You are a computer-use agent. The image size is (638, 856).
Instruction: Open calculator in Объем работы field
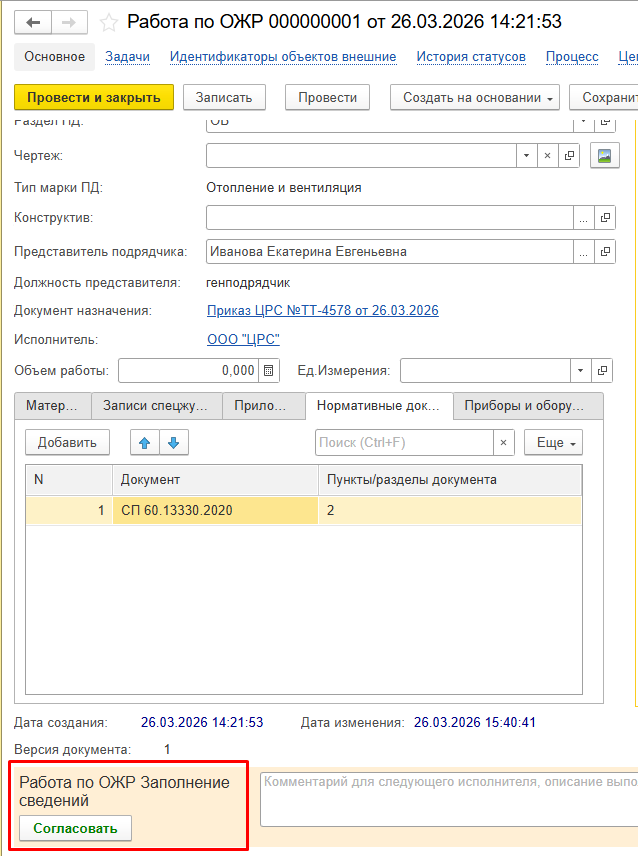pos(268,371)
